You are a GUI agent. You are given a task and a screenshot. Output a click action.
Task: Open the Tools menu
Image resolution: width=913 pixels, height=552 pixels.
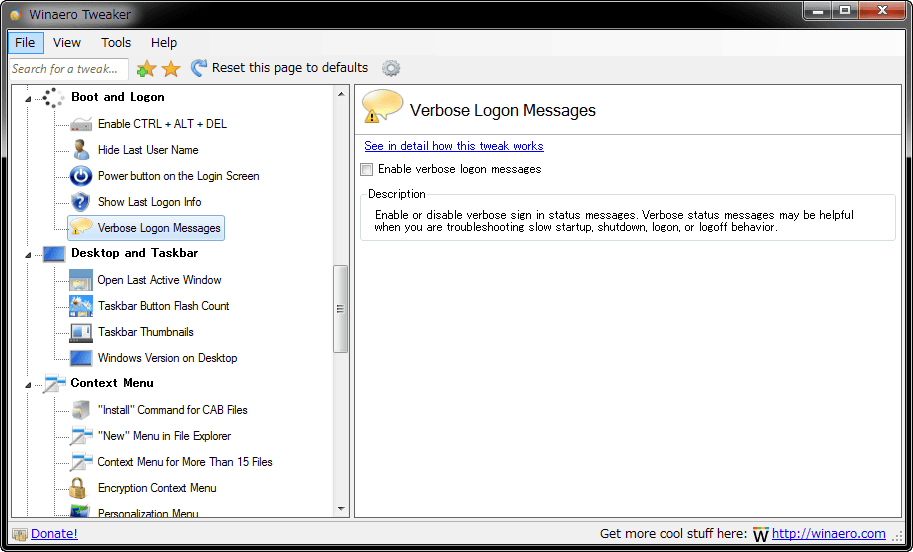116,43
